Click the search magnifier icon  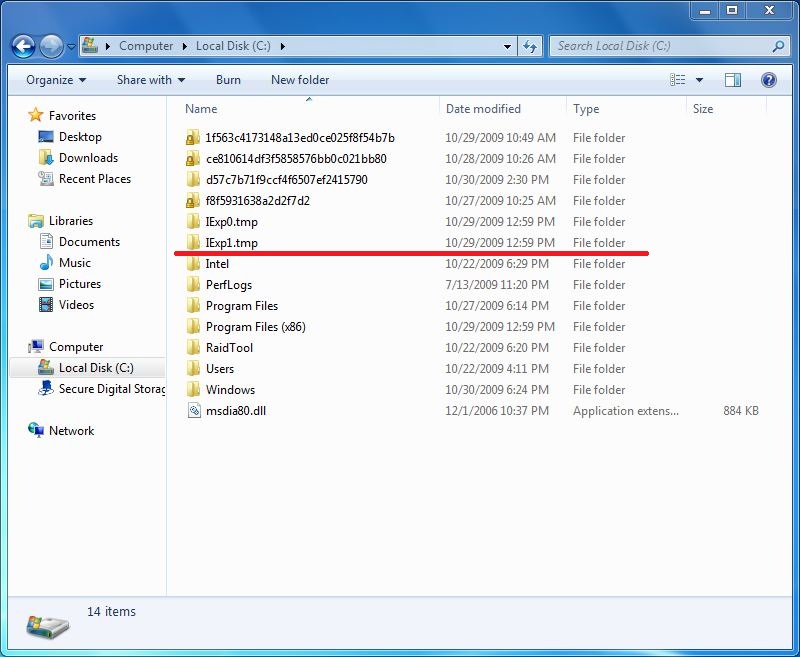(x=778, y=46)
